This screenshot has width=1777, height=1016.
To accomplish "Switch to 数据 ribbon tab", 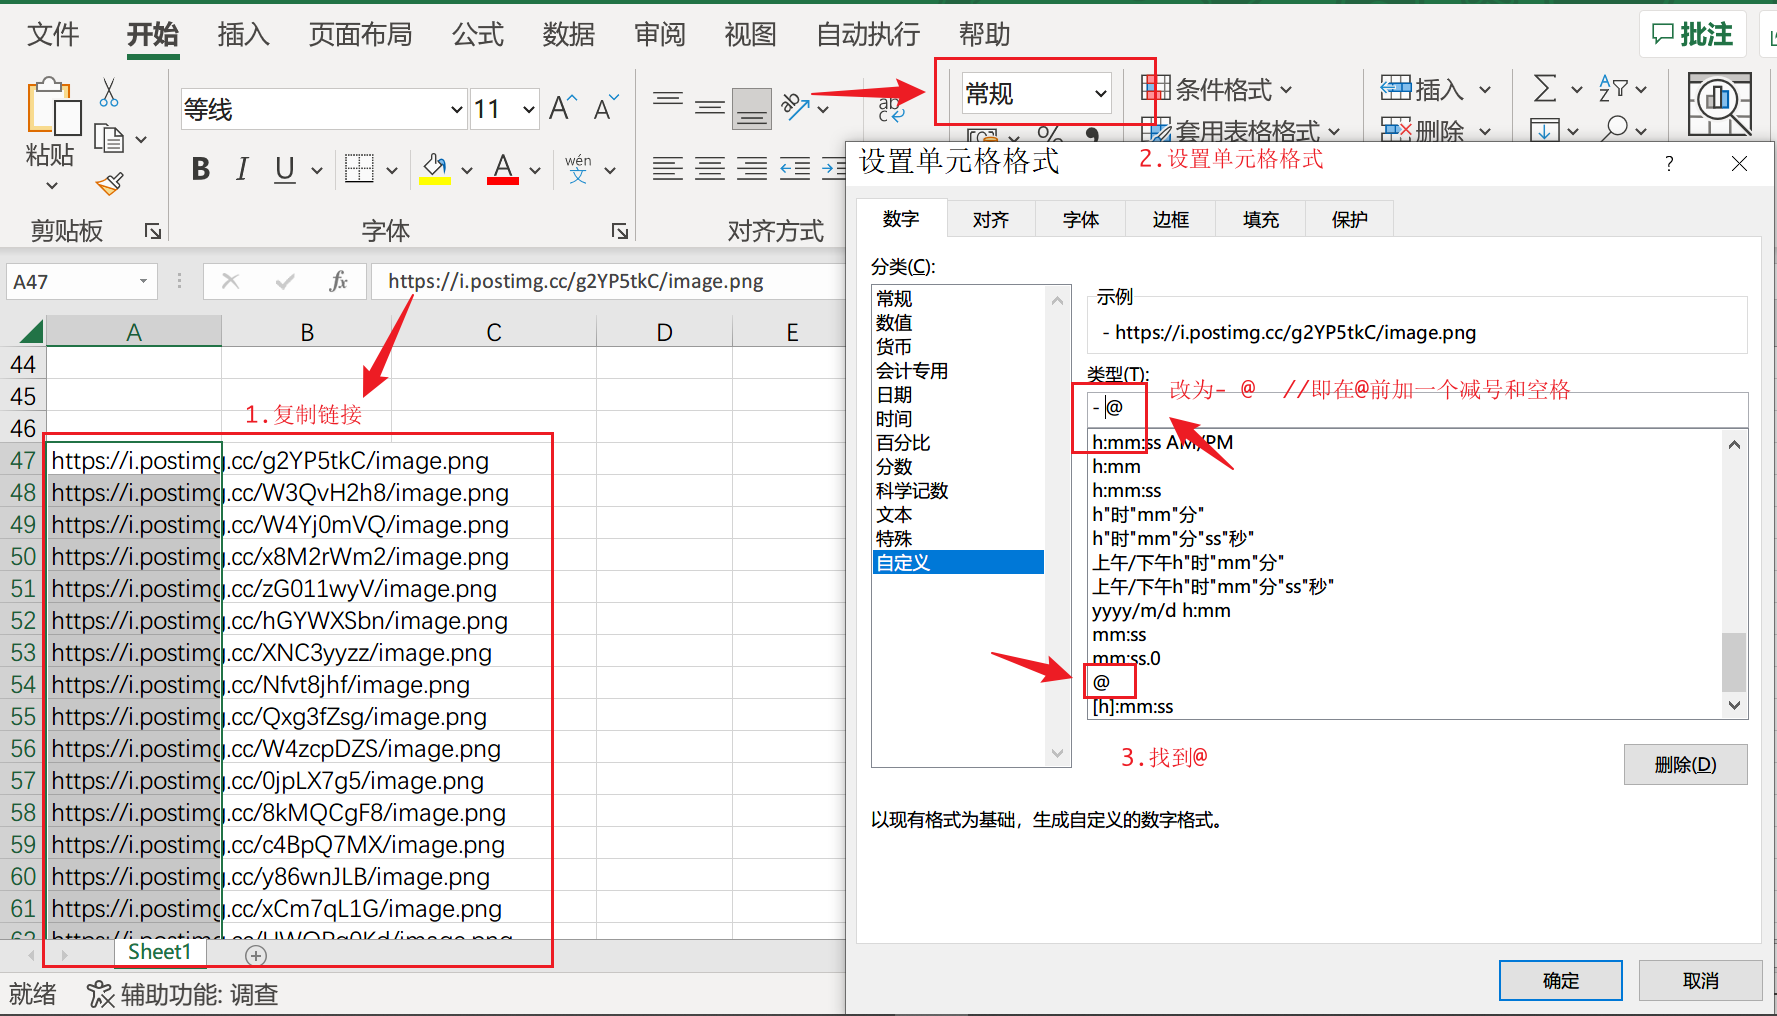I will [568, 35].
